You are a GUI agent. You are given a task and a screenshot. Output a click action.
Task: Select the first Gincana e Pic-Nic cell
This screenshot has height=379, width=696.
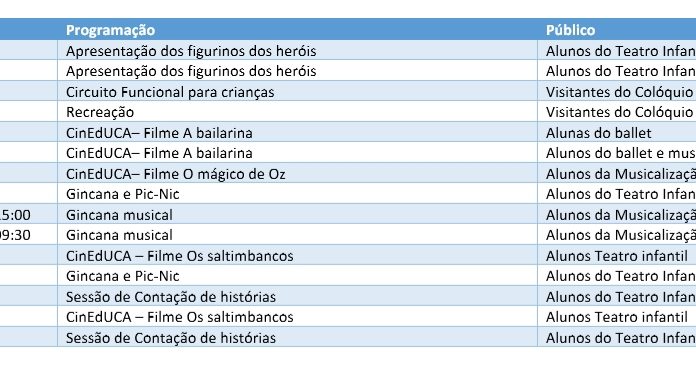pyautogui.click(x=297, y=194)
